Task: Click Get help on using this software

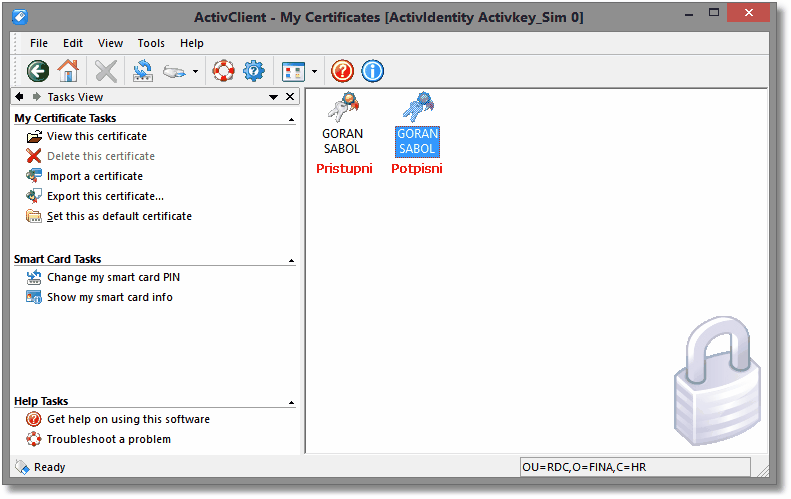Action: (x=129, y=419)
